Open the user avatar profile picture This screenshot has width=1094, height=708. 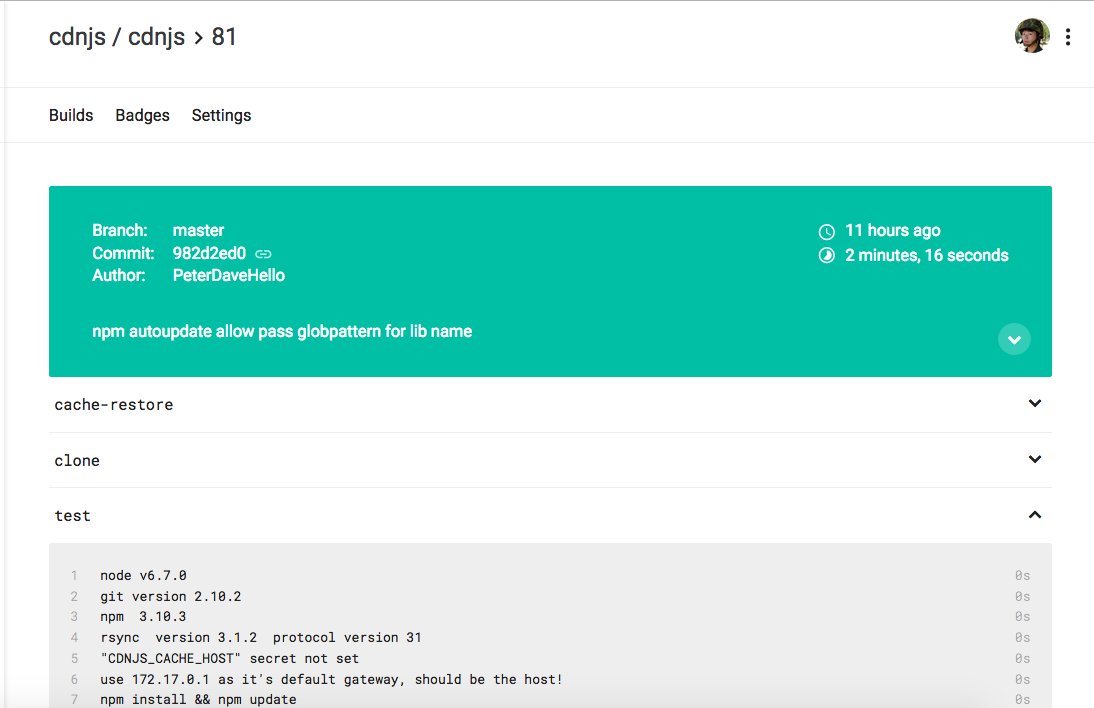(1032, 36)
